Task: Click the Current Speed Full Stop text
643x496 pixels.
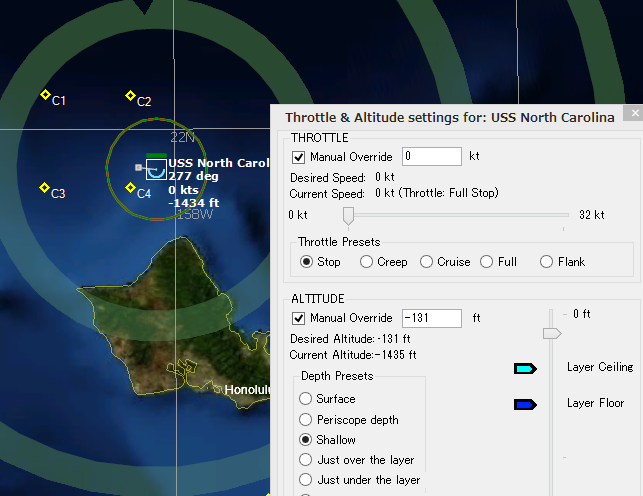Action: coord(394,193)
